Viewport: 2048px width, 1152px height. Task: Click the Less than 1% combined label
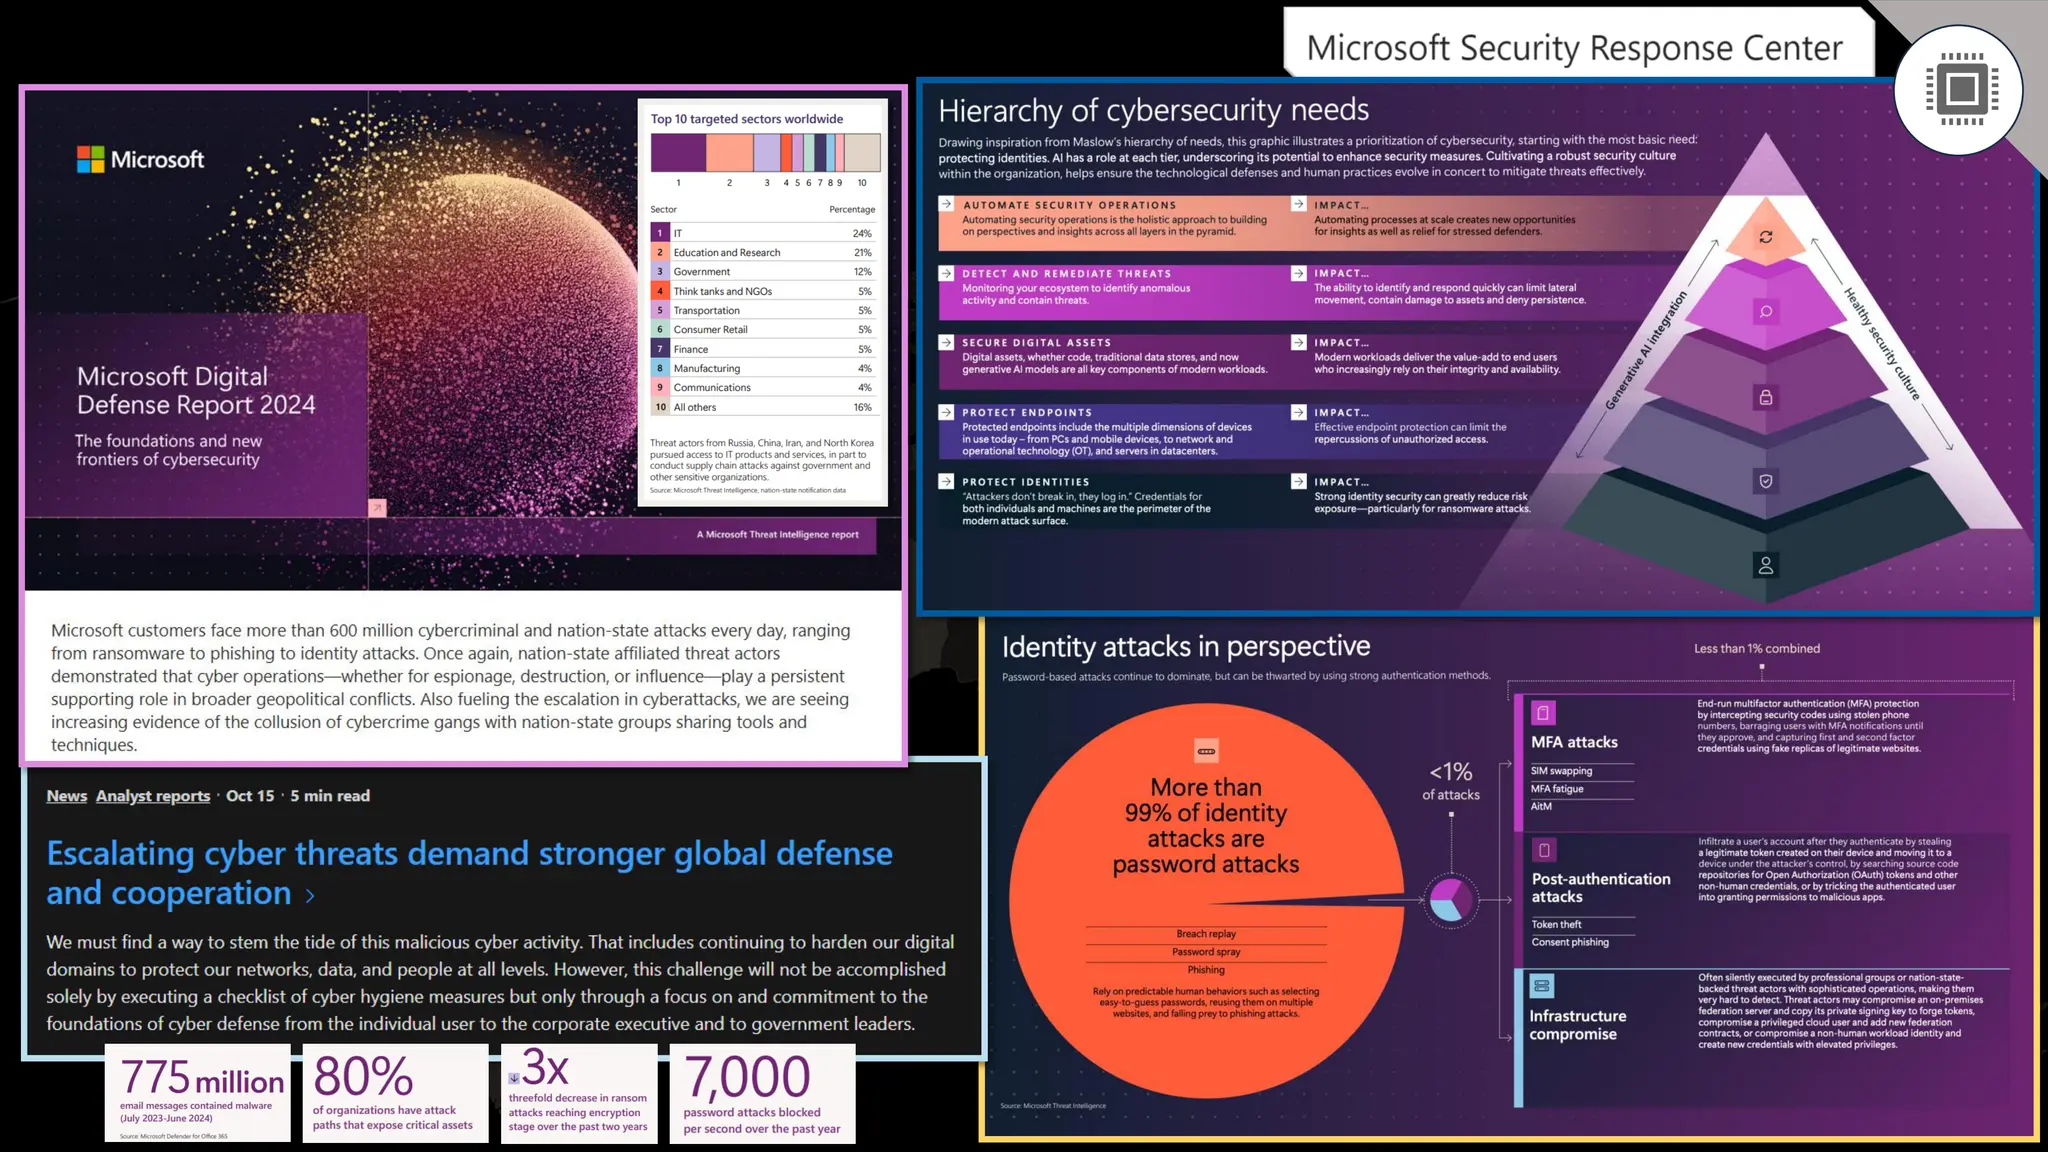1757,649
